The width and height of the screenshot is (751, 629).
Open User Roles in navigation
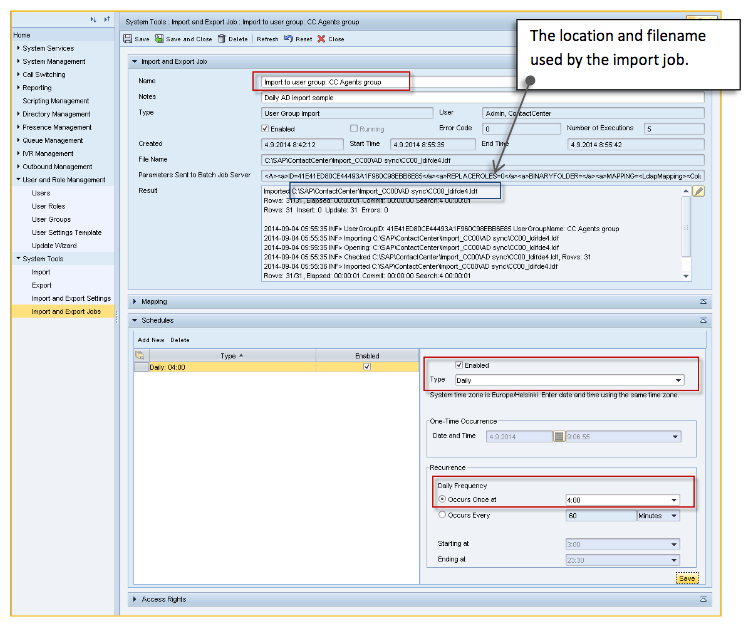48,206
